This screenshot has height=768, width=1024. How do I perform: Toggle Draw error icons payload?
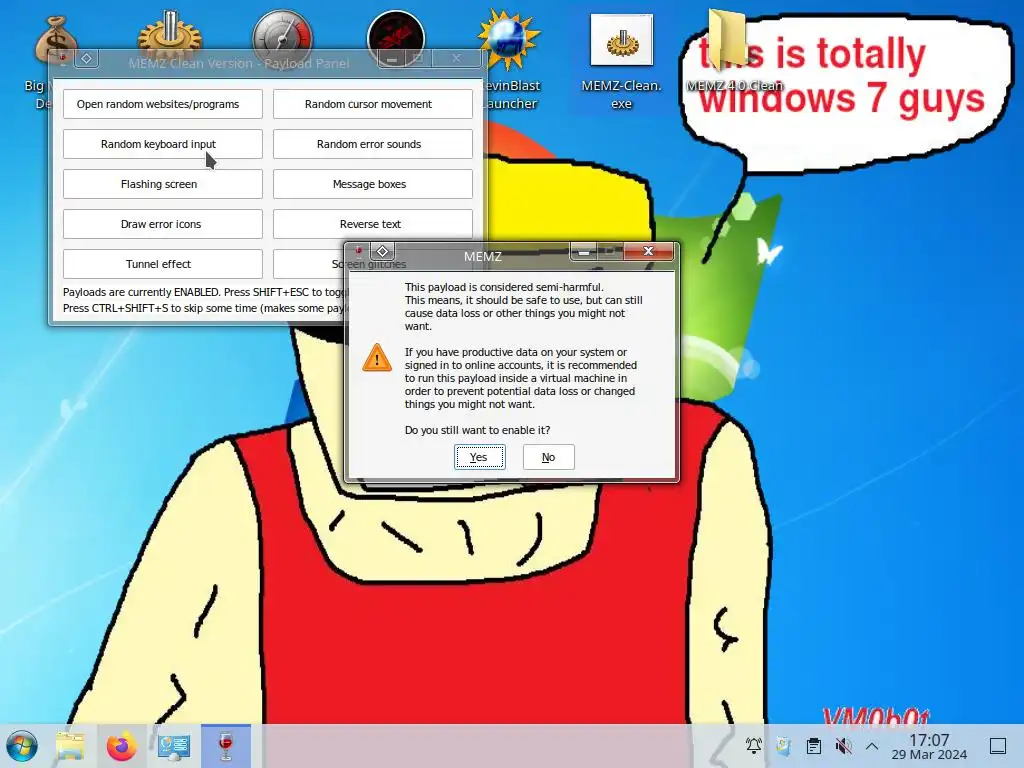[163, 224]
